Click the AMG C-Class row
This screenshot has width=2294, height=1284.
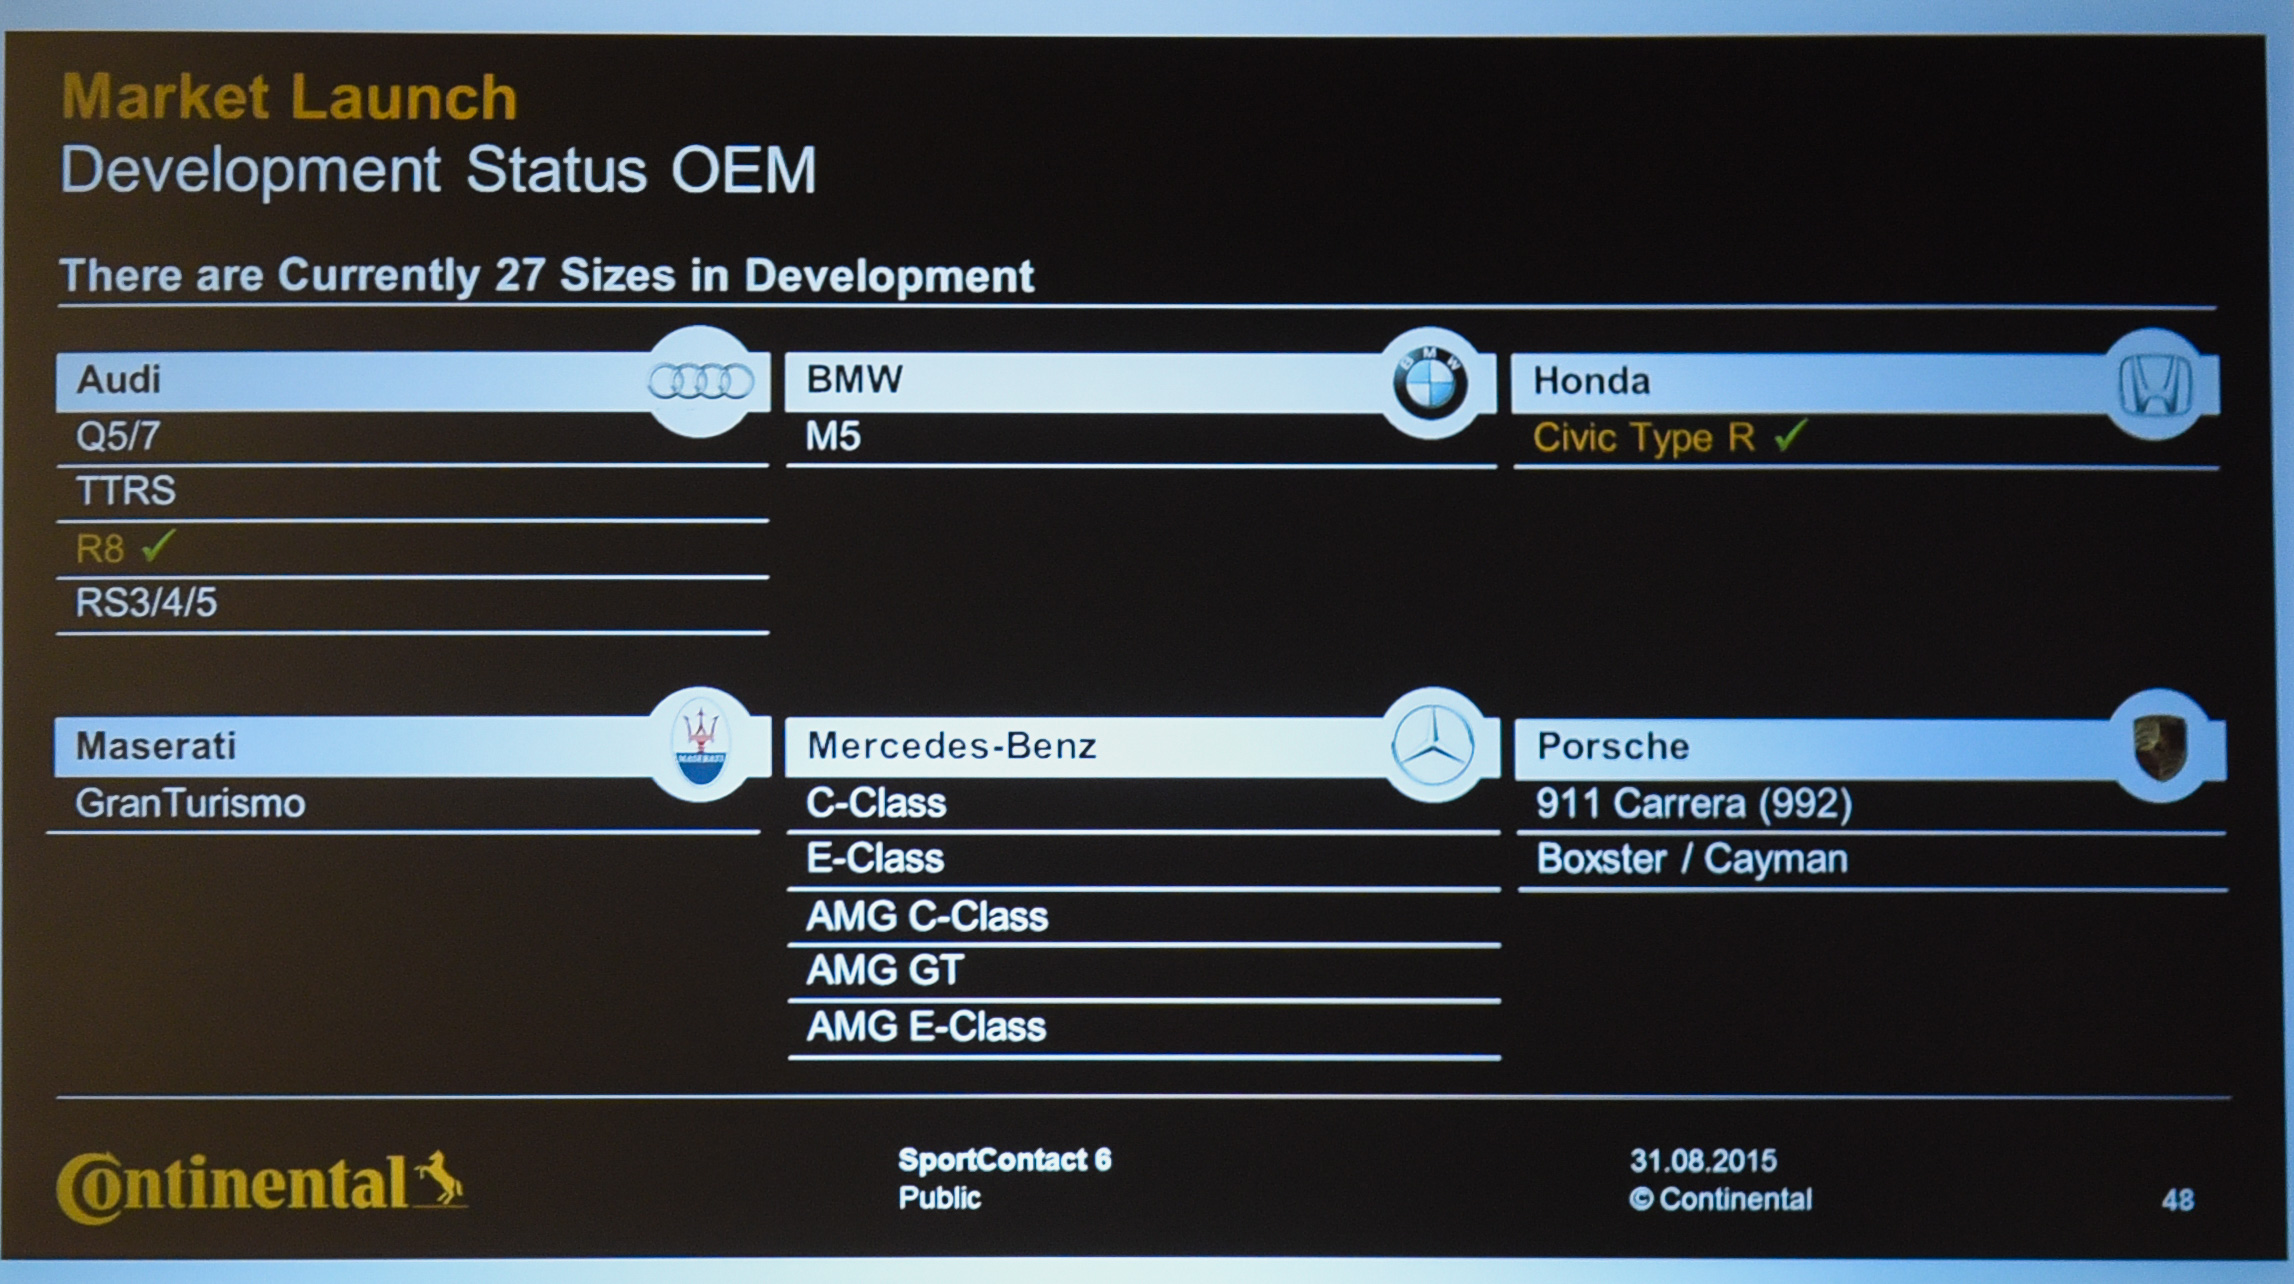click(x=1144, y=916)
